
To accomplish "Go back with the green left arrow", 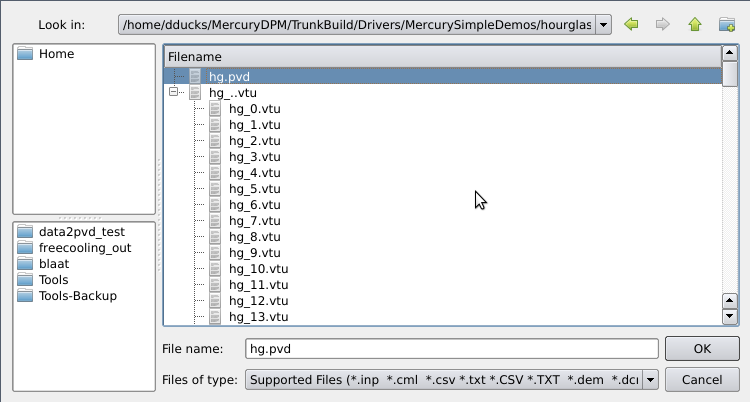I will pyautogui.click(x=631, y=24).
